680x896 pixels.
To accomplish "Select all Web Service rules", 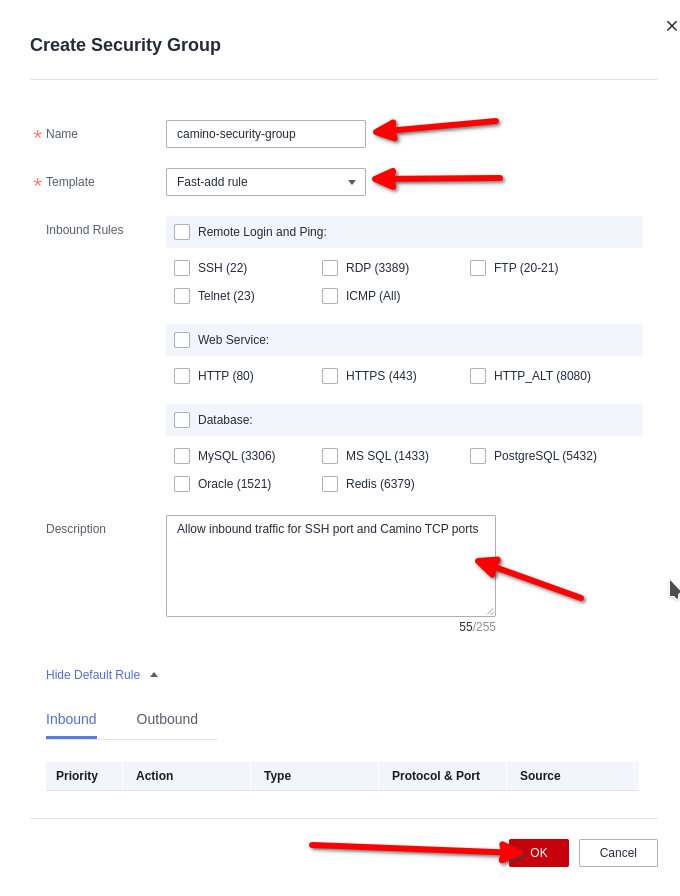I will tap(182, 340).
